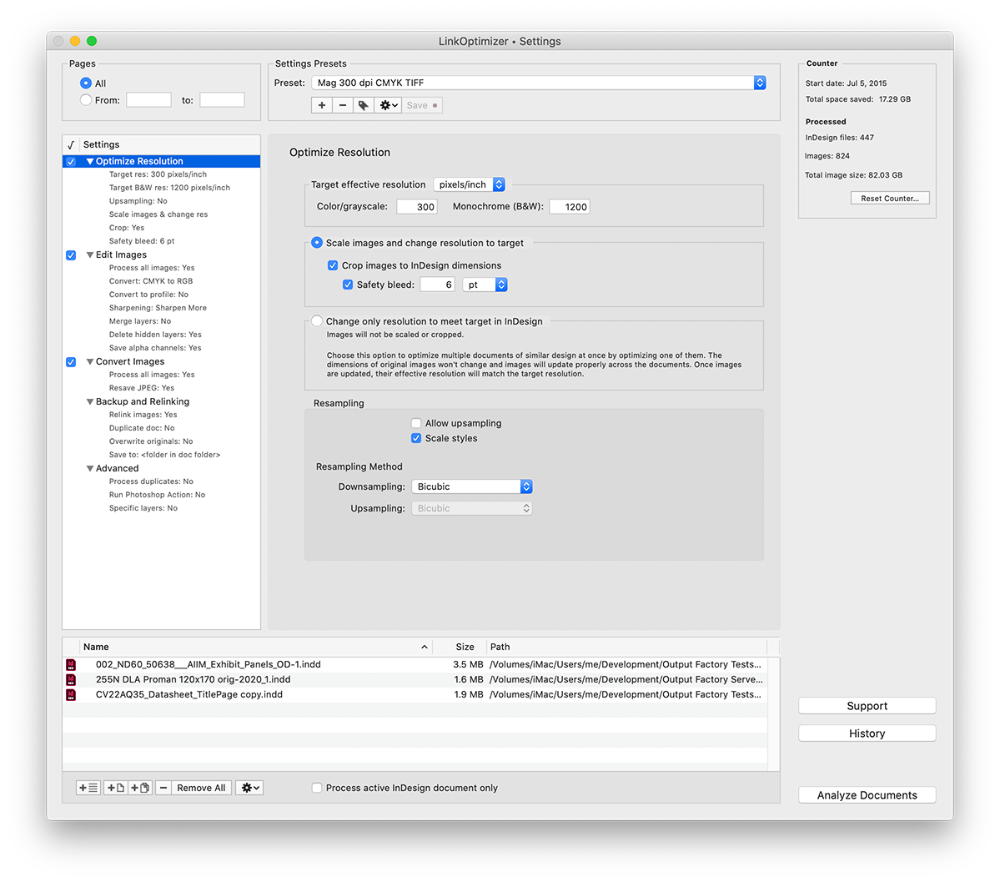Toggle the Edit Images checkbox in sidebar
Viewport: 1000px width, 882px height.
pyautogui.click(x=71, y=255)
